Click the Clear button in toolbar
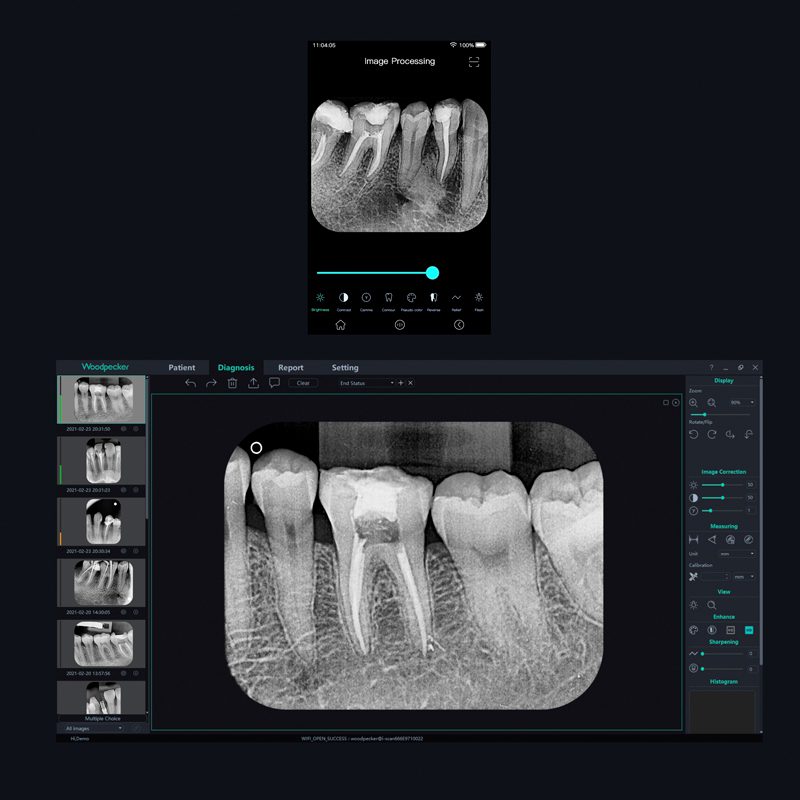 [303, 383]
